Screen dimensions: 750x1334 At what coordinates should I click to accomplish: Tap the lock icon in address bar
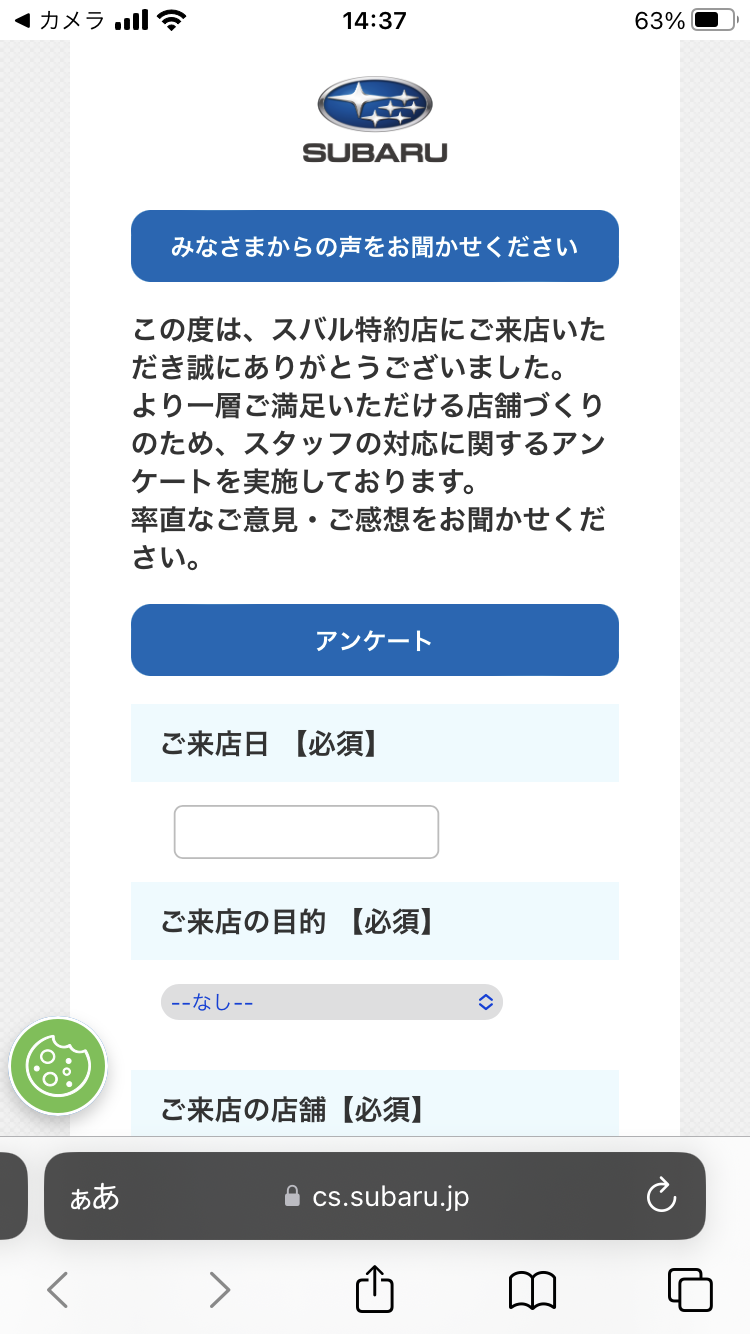(292, 1197)
